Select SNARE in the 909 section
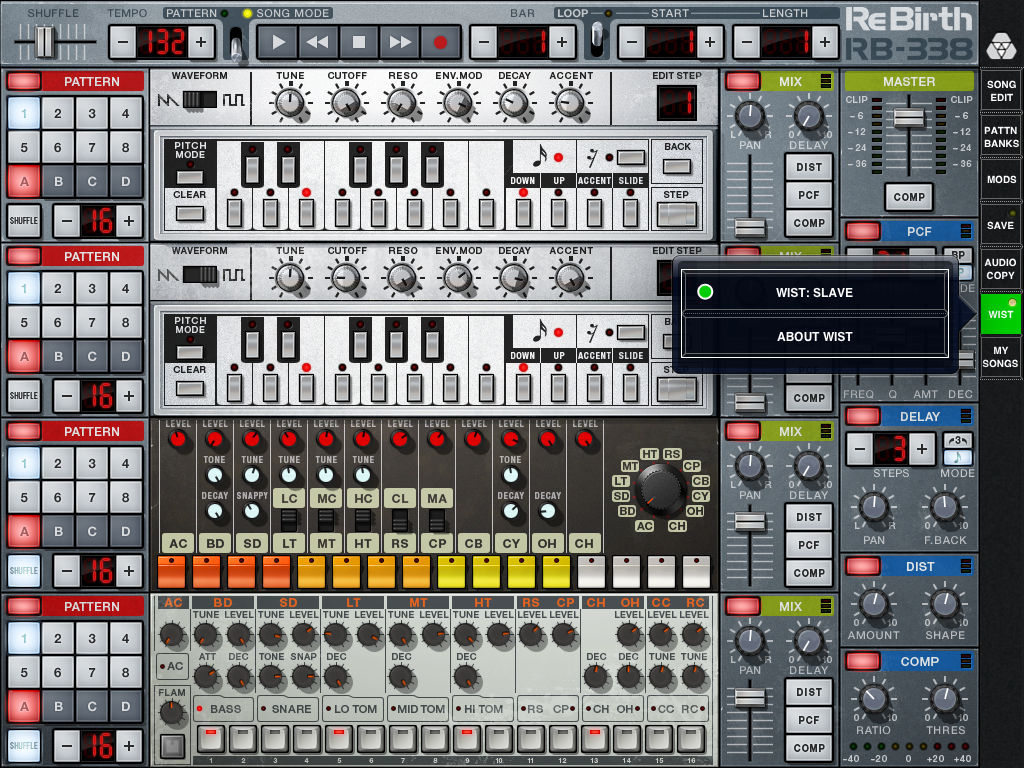1024x768 pixels. [x=287, y=709]
